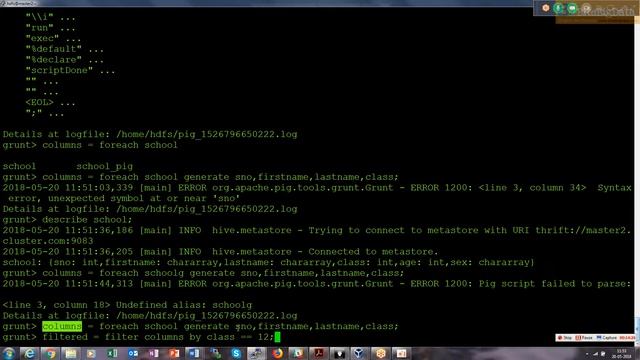Image resolution: width=640 pixels, height=360 pixels.
Task: Click the '<EOL> ...' line in terminal
Action: coord(50,103)
